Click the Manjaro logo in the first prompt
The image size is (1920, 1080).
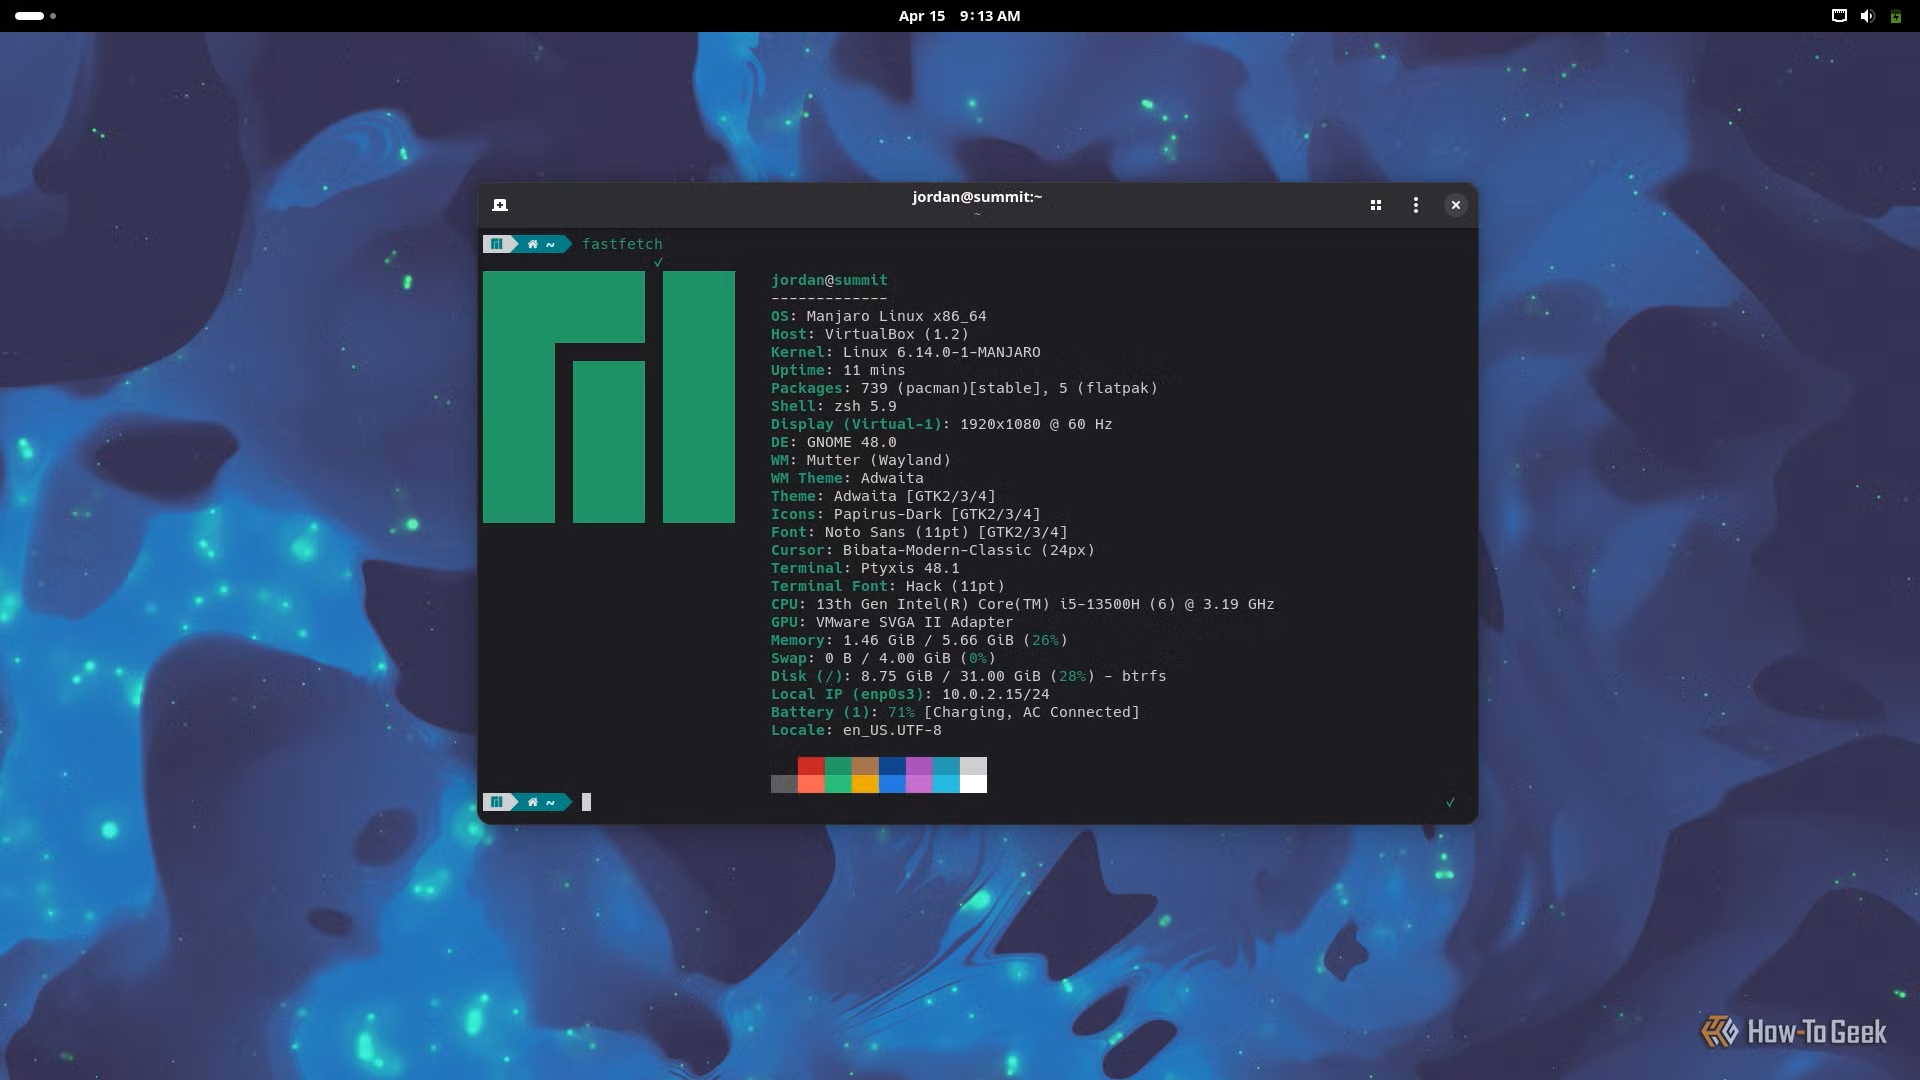tap(497, 244)
